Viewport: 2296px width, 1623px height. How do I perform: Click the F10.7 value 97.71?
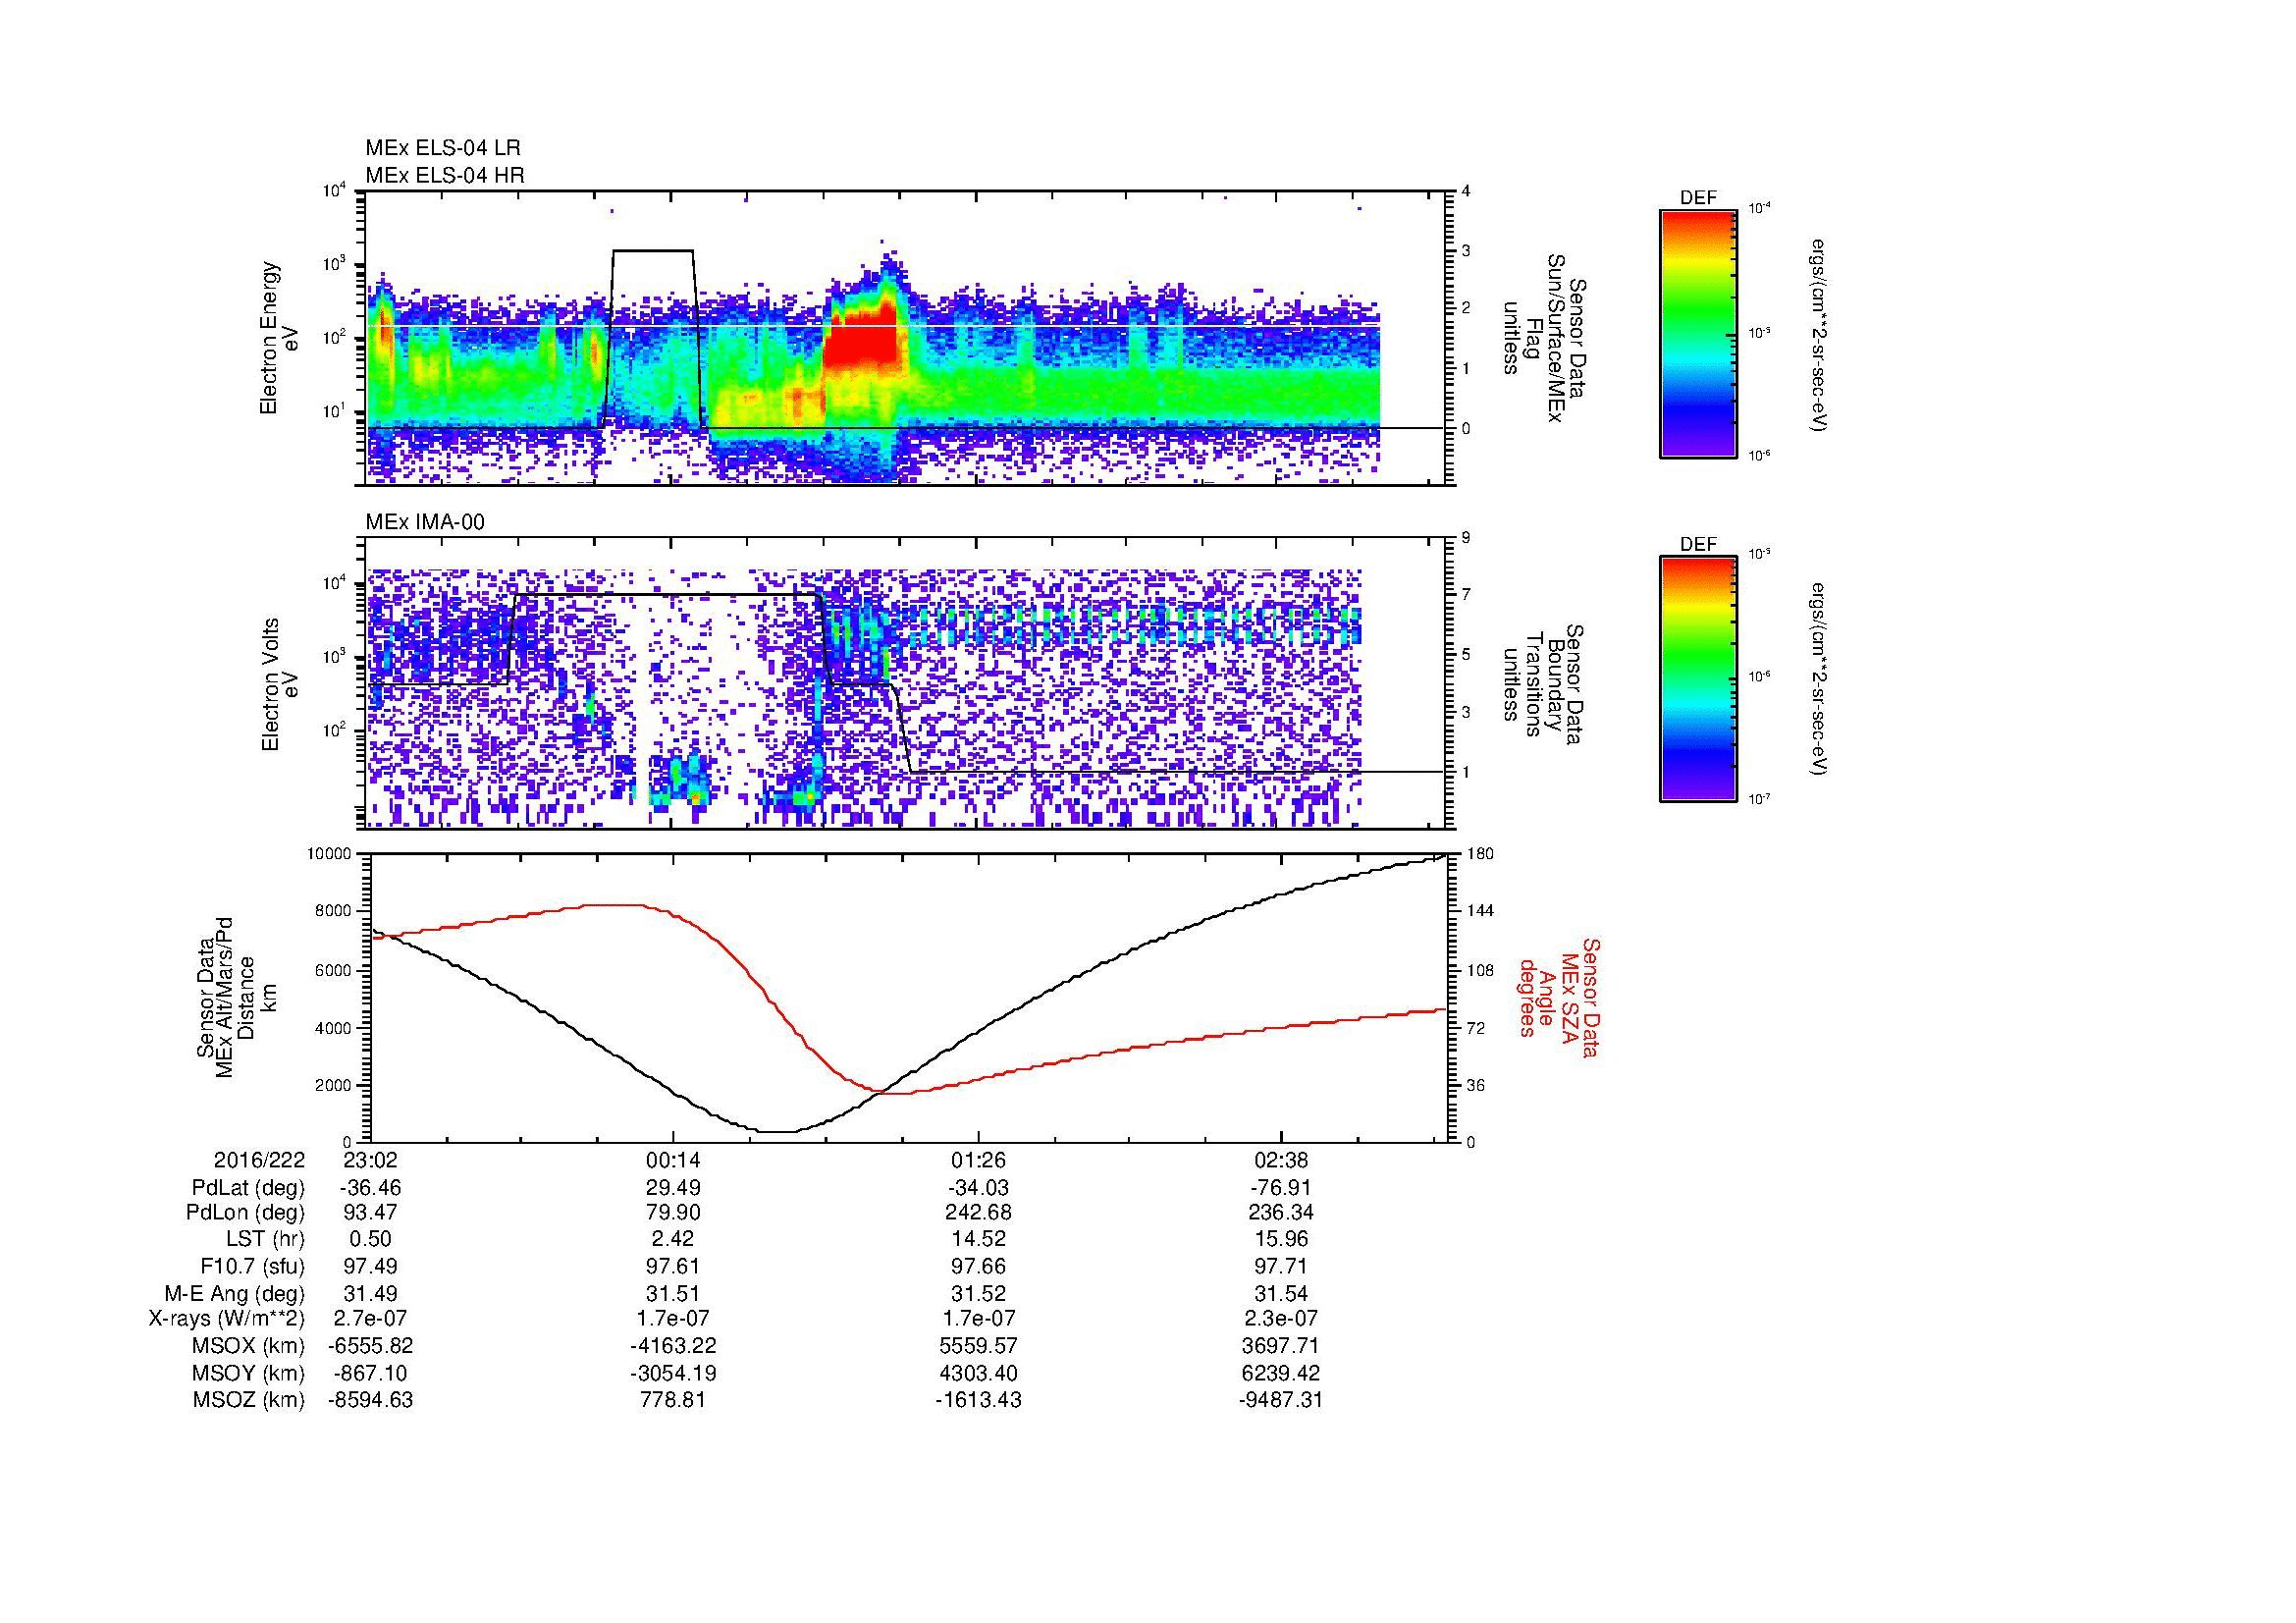point(1281,1267)
